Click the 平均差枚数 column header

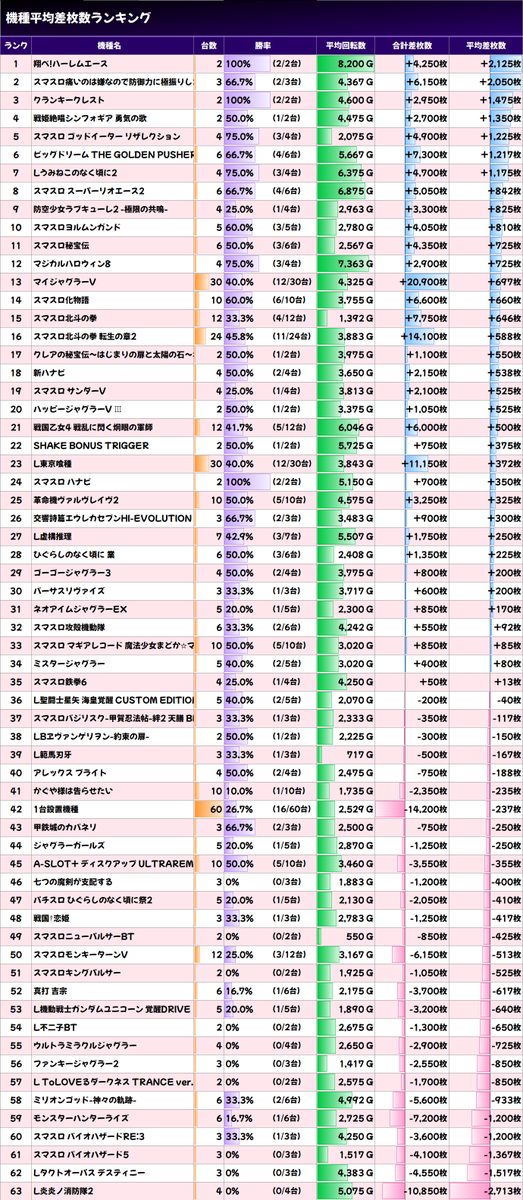(487, 46)
